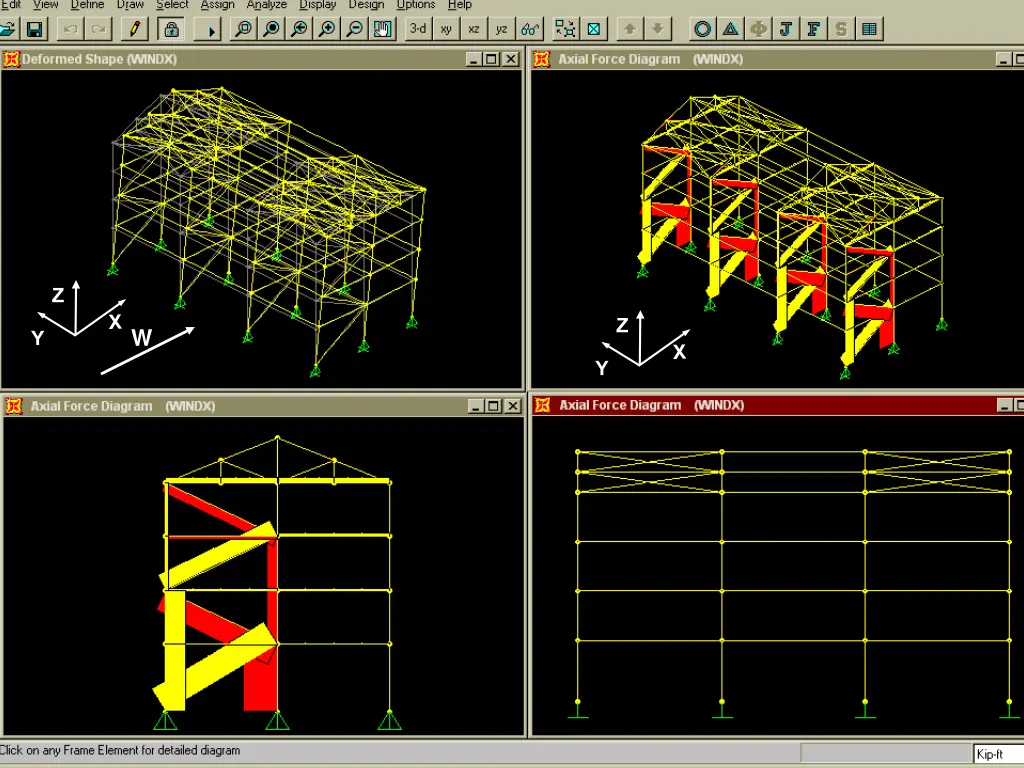The image size is (1024, 768).
Task: Toggle the lock/unlock model padlock
Action: pyautogui.click(x=171, y=29)
